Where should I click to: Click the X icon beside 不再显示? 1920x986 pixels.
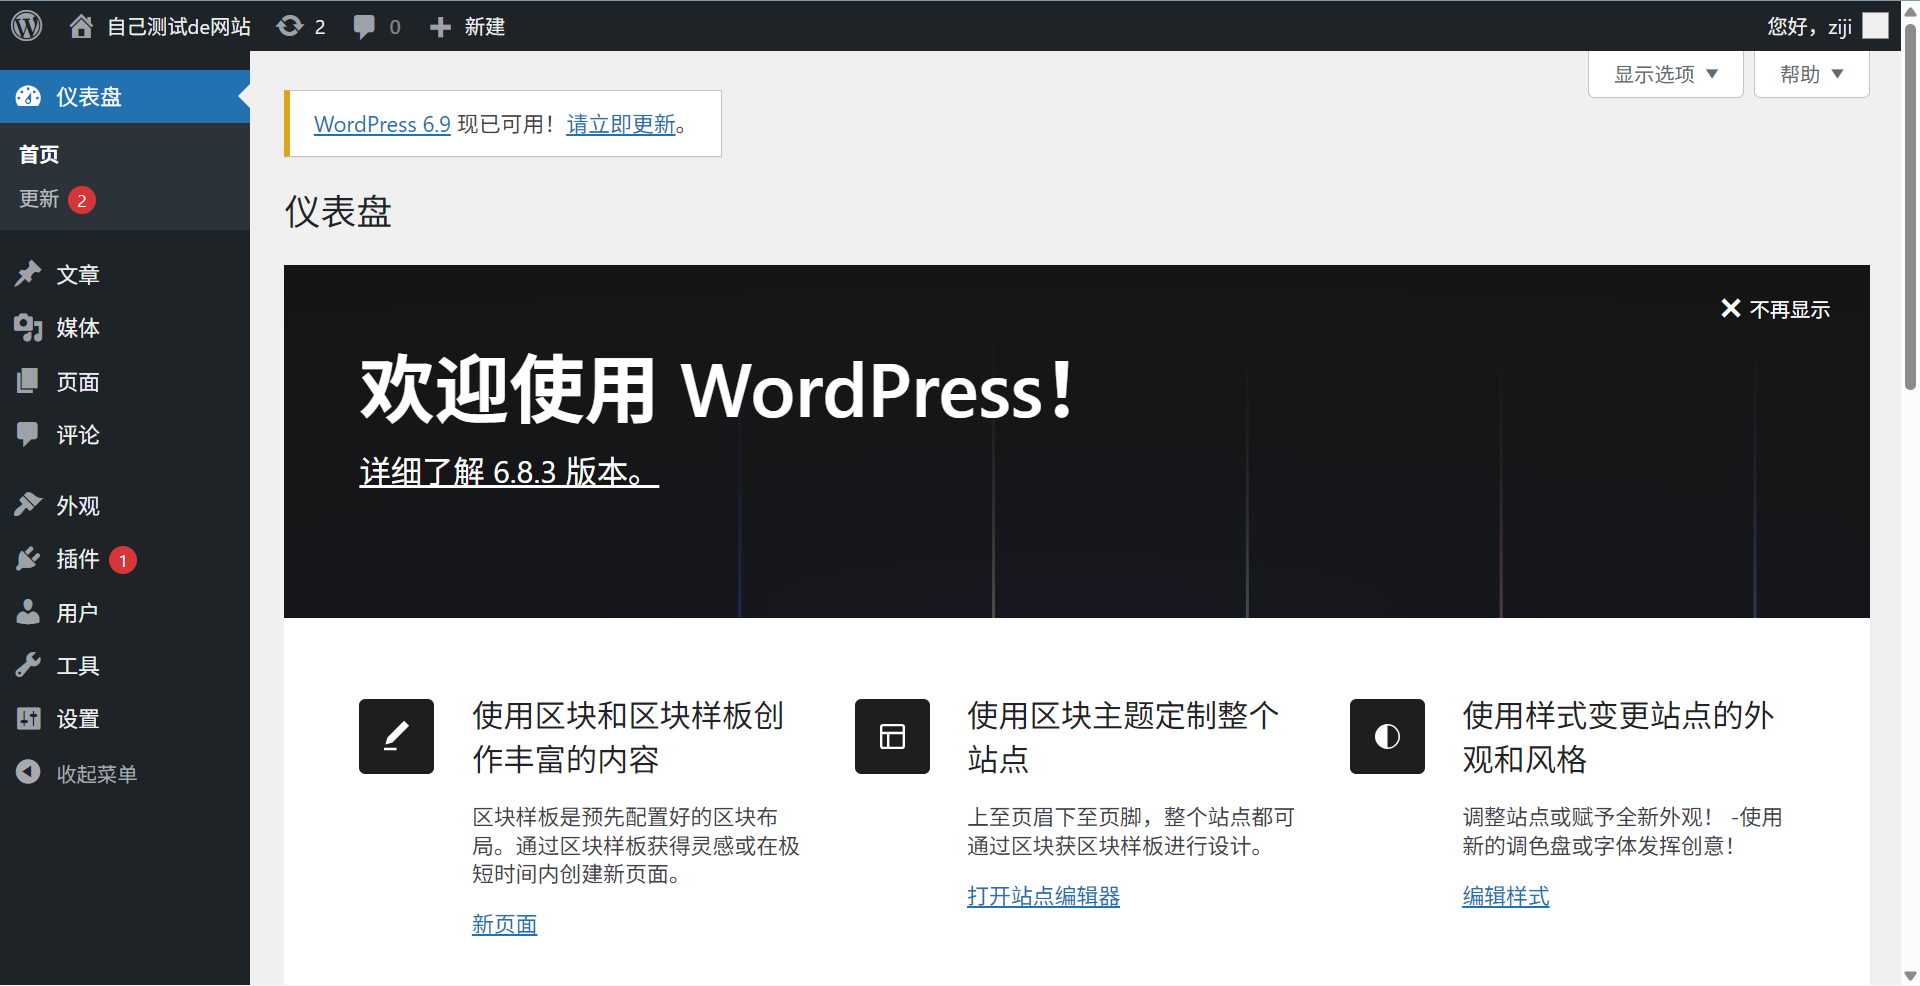point(1731,309)
